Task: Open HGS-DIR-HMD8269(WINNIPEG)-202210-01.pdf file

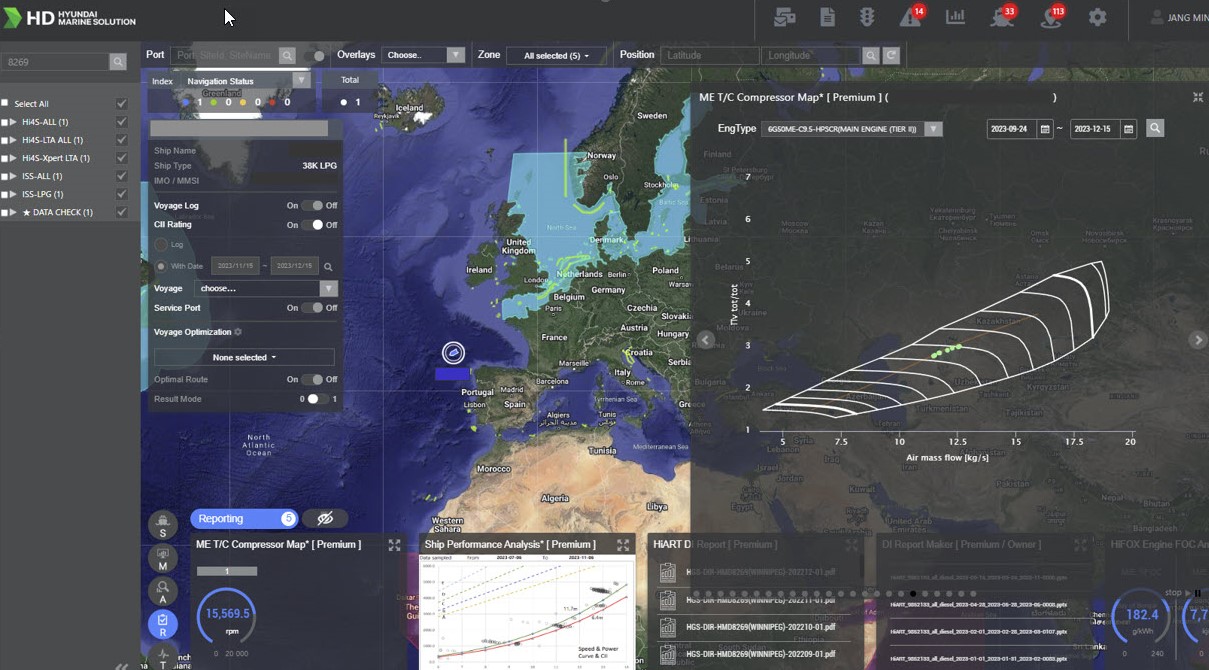Action: coord(760,627)
